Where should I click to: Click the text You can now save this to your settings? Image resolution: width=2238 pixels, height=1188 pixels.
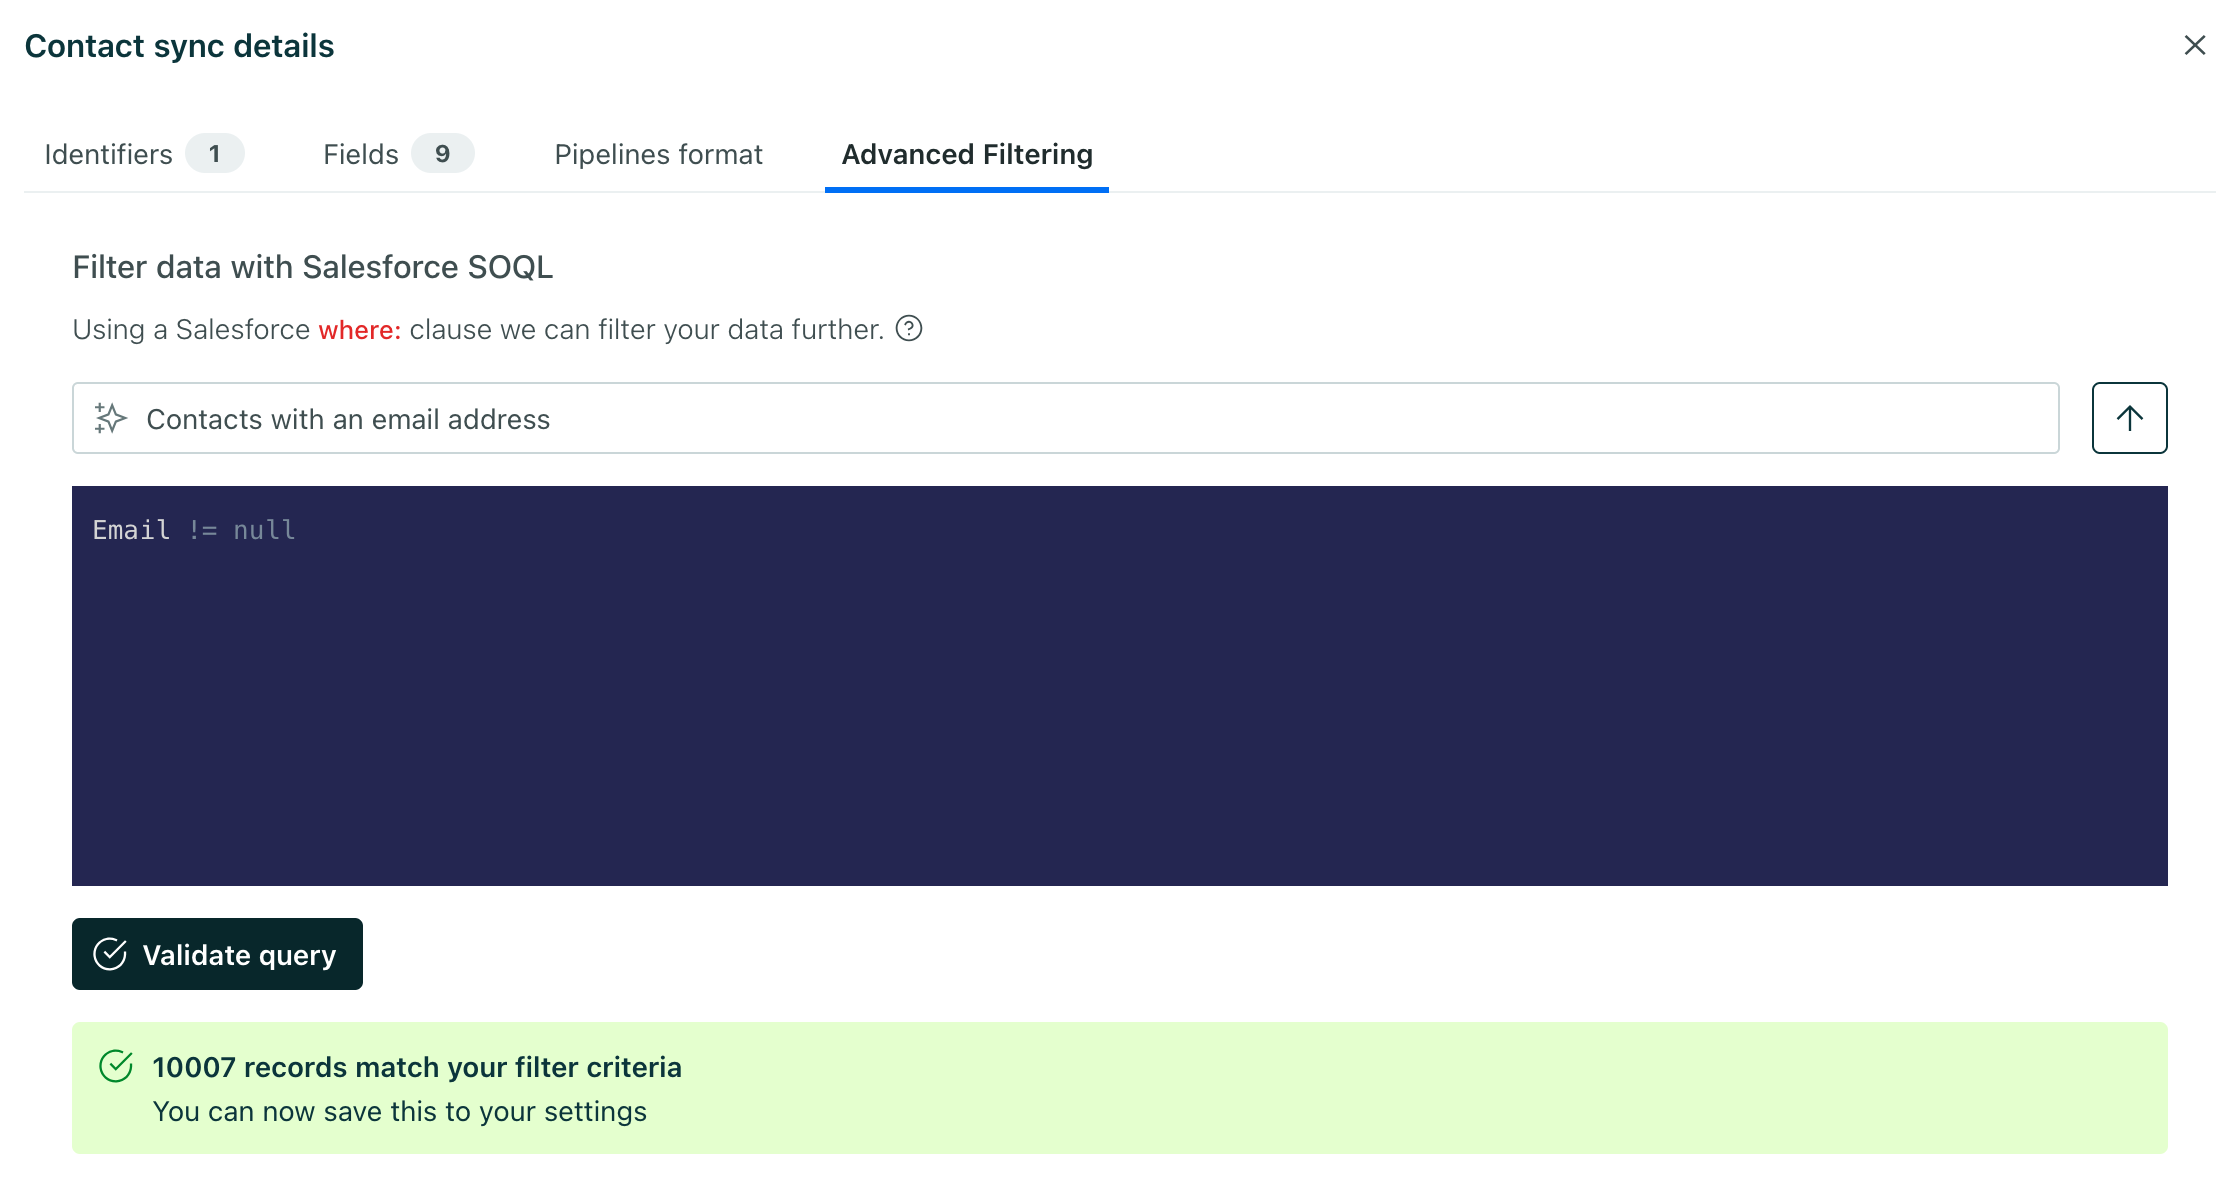399,1111
